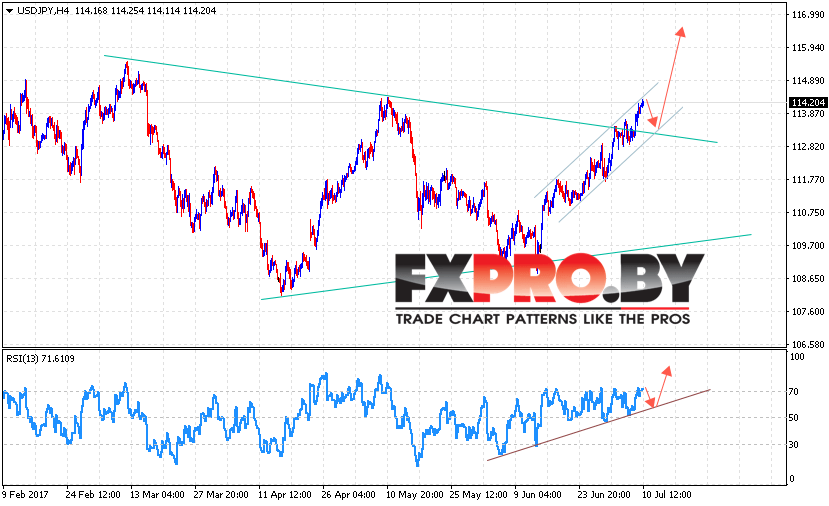829x506 pixels.
Task: Click price axis value 113.870
Action: click(808, 113)
